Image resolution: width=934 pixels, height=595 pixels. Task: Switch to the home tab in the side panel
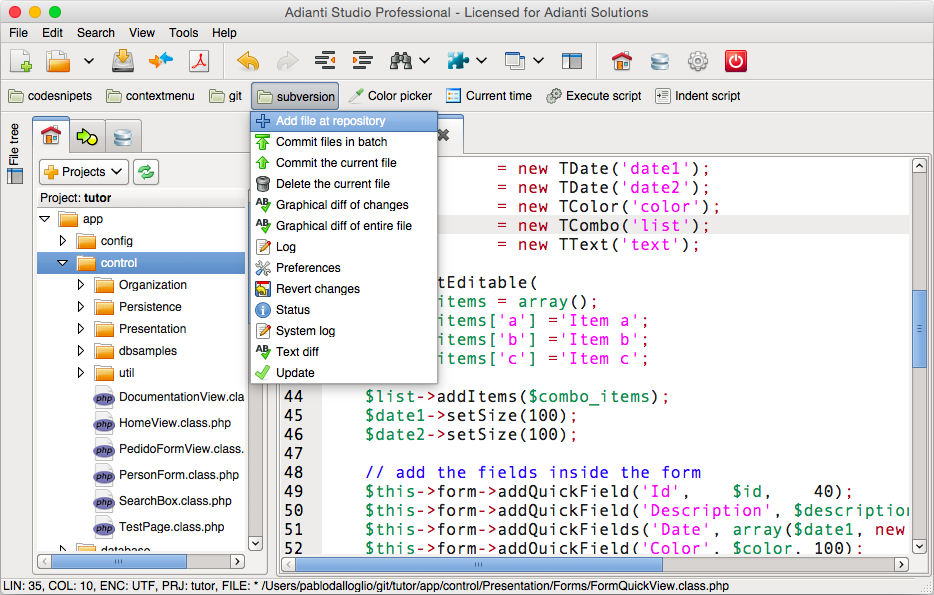(x=51, y=136)
